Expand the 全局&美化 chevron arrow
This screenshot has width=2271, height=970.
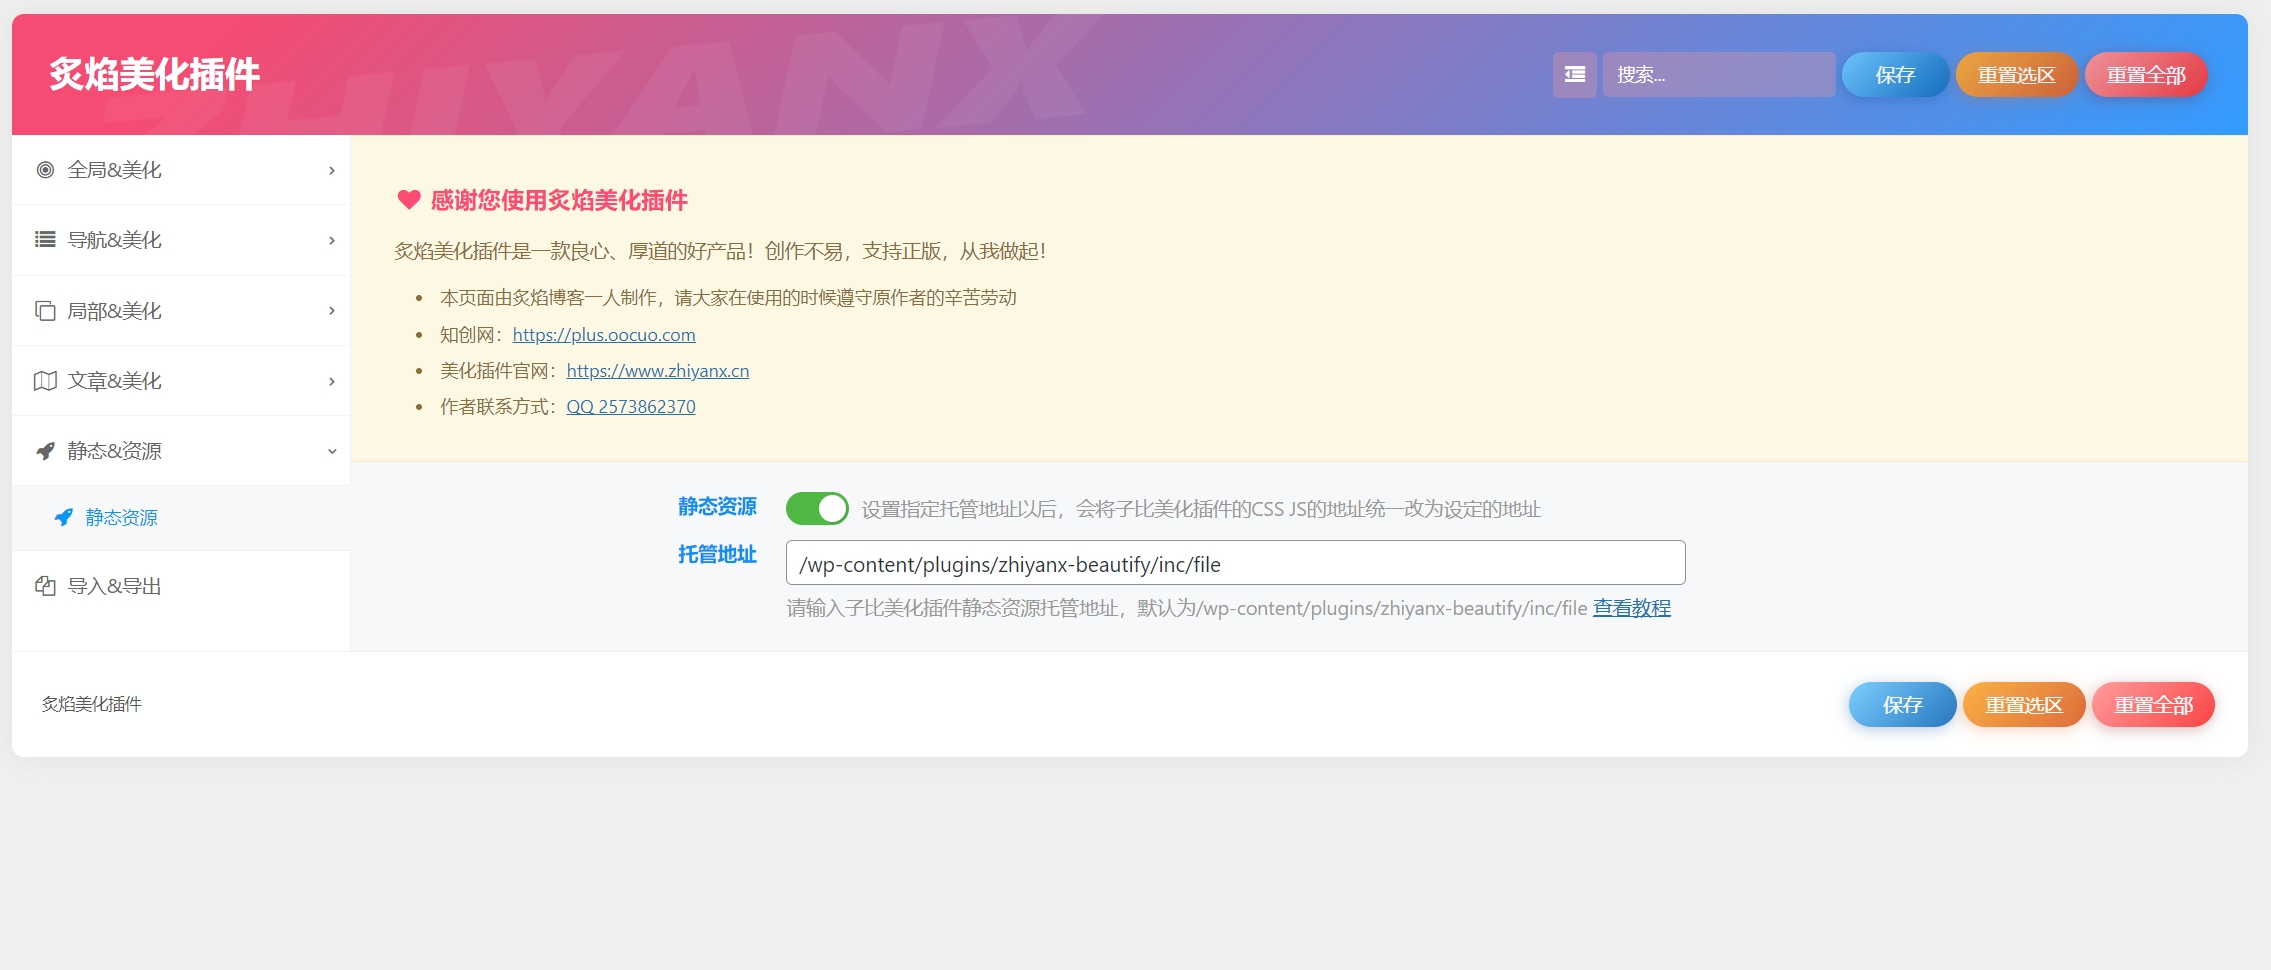[332, 171]
